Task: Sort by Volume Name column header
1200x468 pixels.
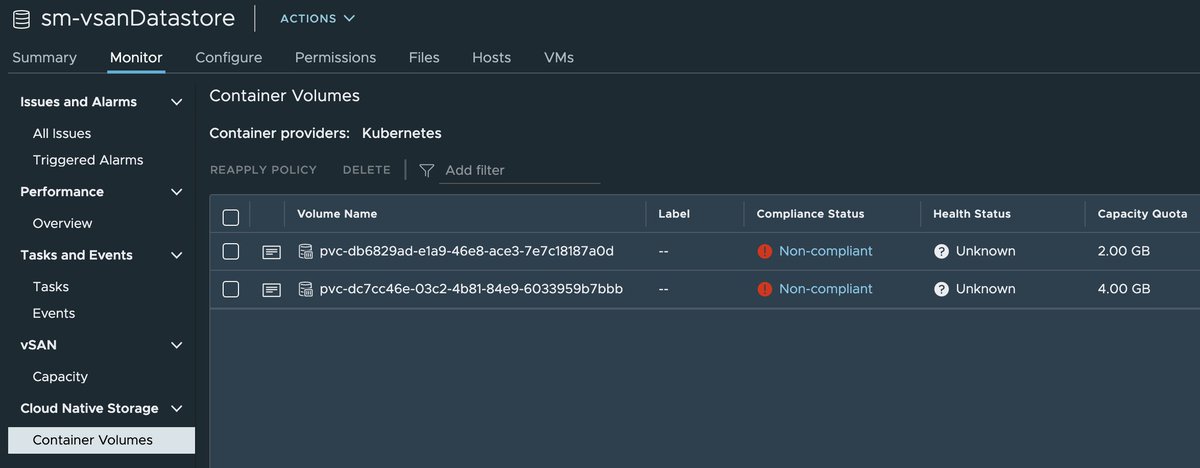Action: click(337, 214)
